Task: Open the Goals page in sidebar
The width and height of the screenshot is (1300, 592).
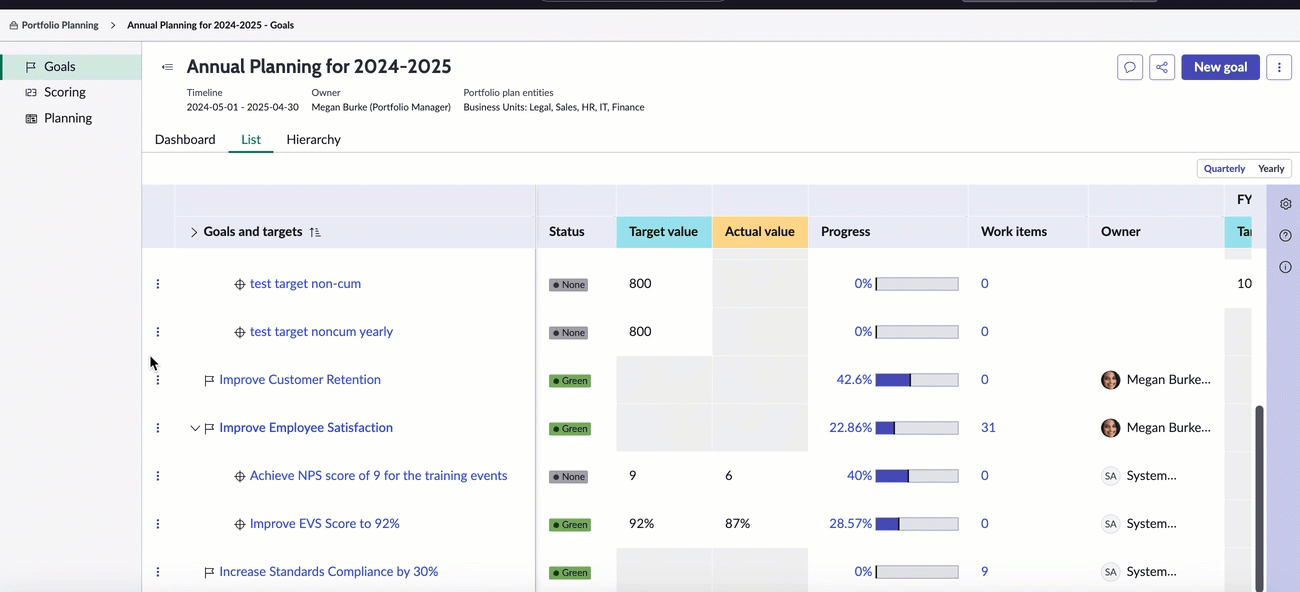Action: pyautogui.click(x=70, y=67)
